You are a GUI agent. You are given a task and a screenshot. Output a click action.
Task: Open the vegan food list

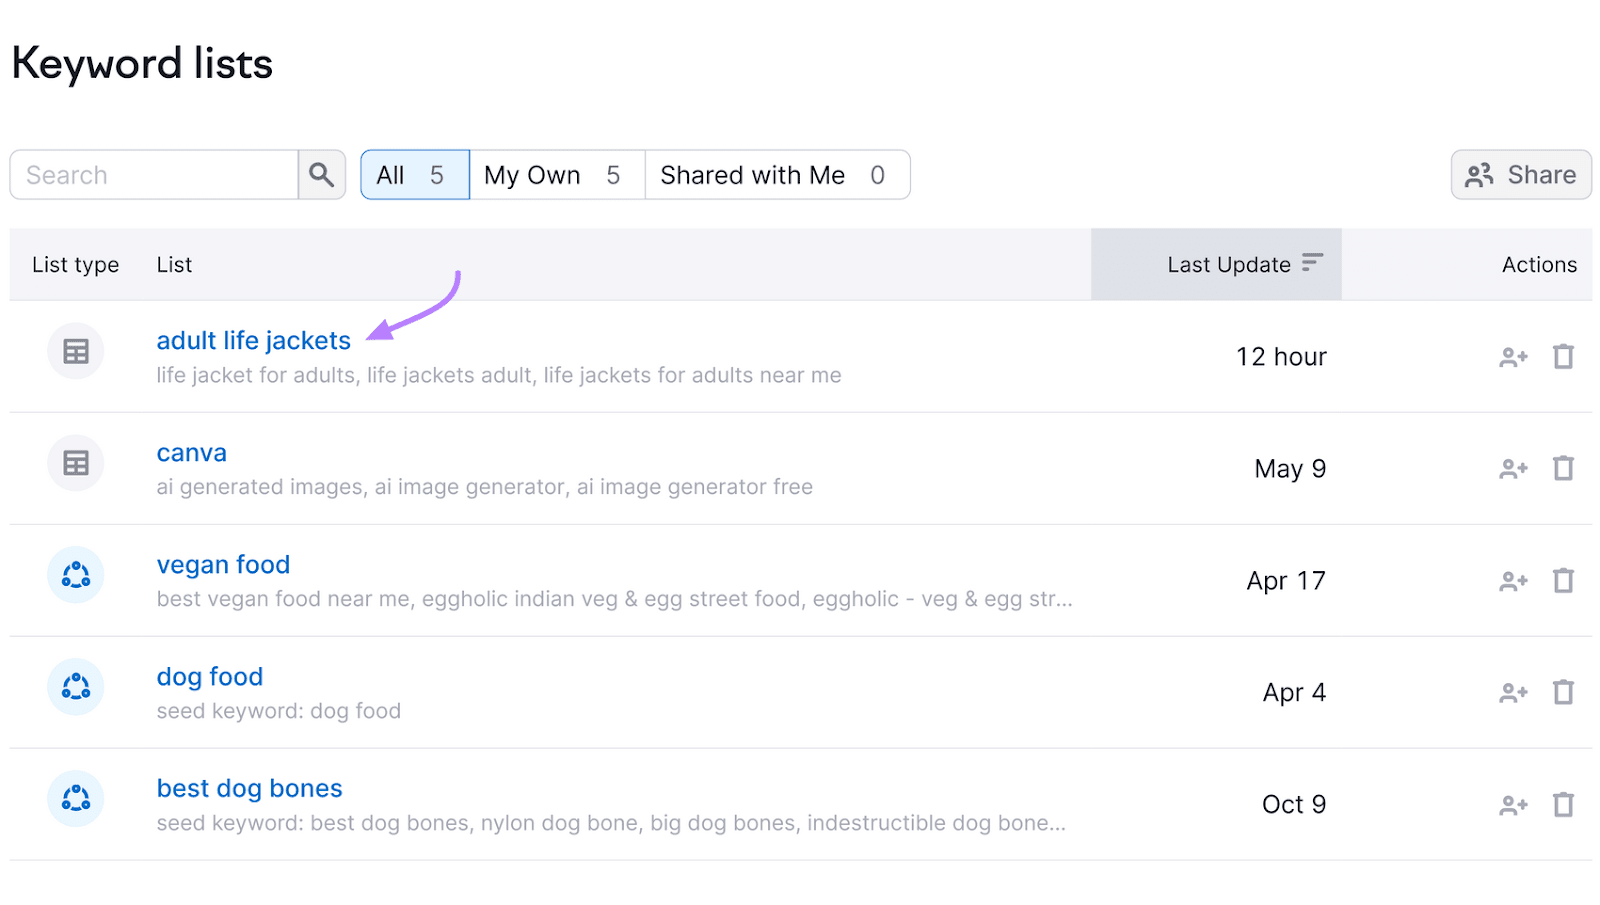(x=223, y=564)
